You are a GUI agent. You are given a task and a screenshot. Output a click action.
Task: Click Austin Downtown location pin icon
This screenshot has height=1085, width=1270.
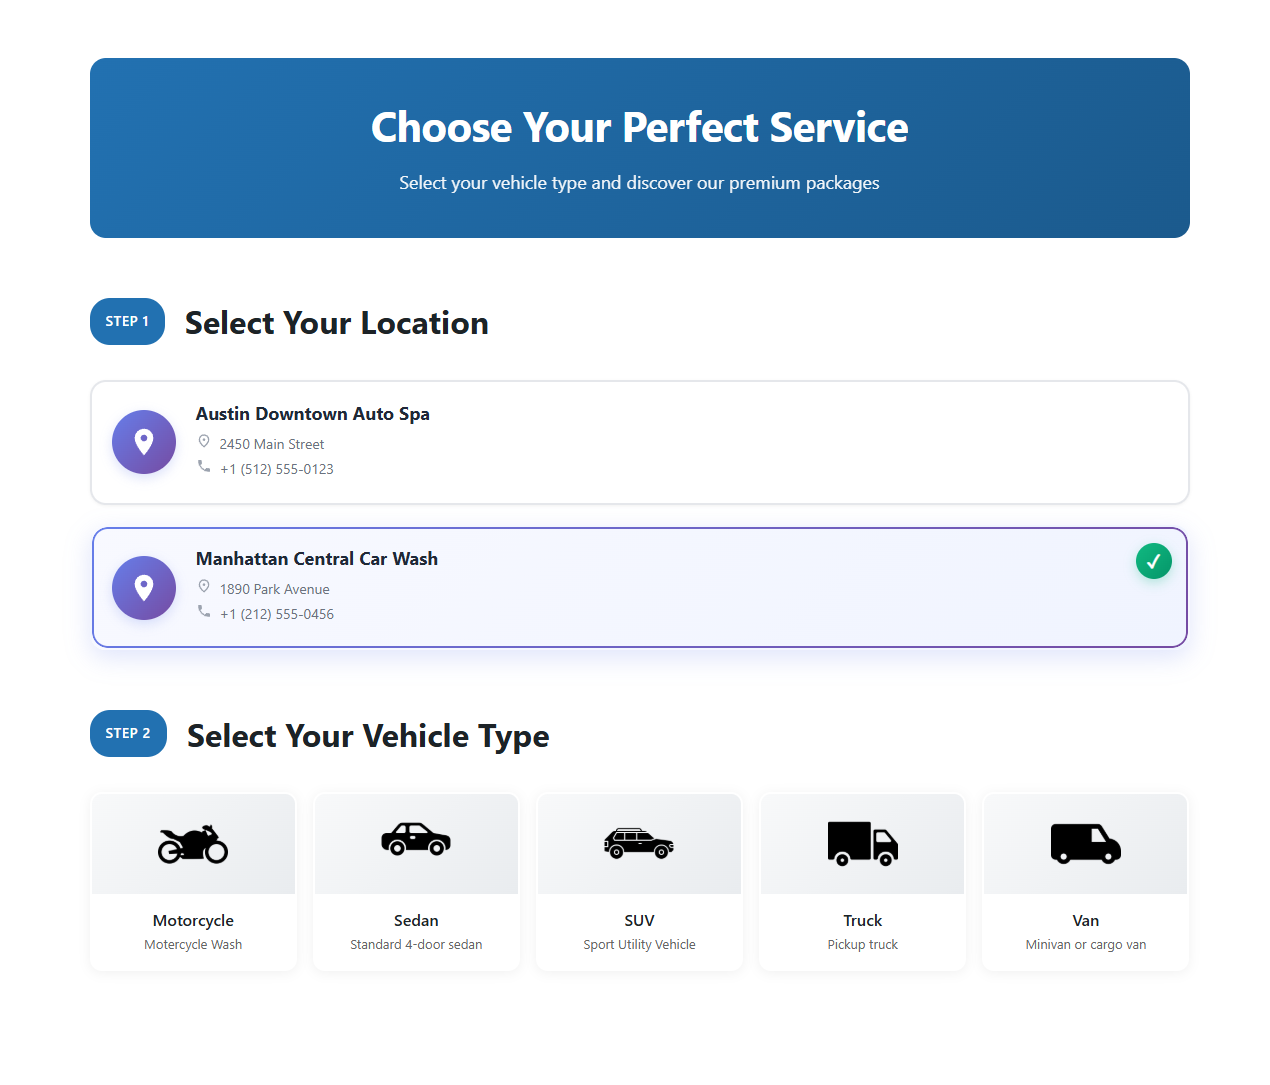144,442
